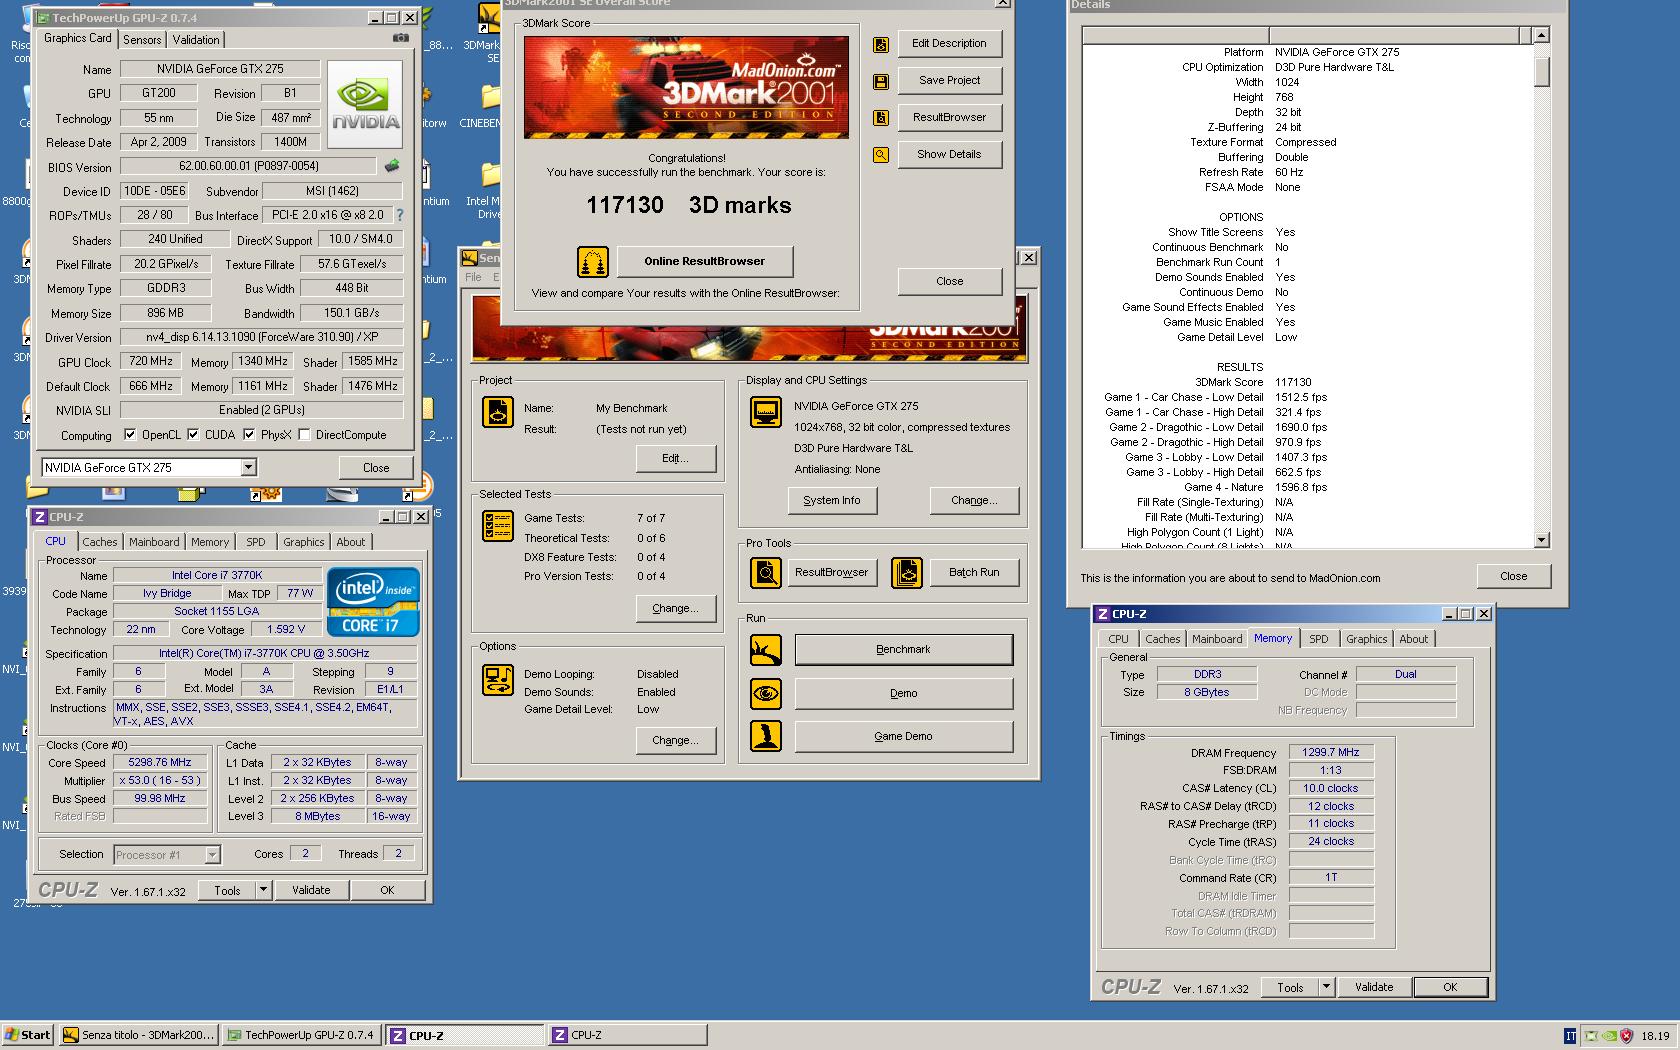Click the 3DMark2001 taskbar button
This screenshot has height=1050, width=1680.
(138, 1036)
